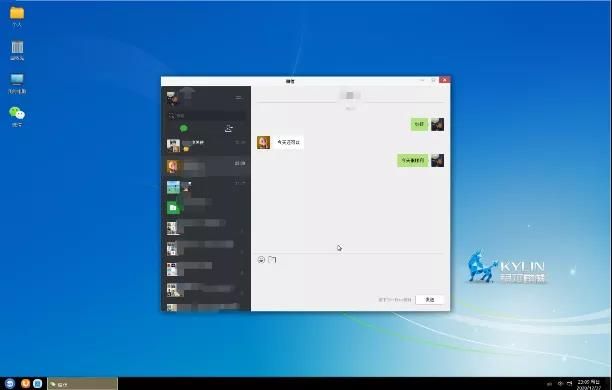This screenshot has width=612, height=390.
Task: Click the send file folder icon
Action: point(272,260)
